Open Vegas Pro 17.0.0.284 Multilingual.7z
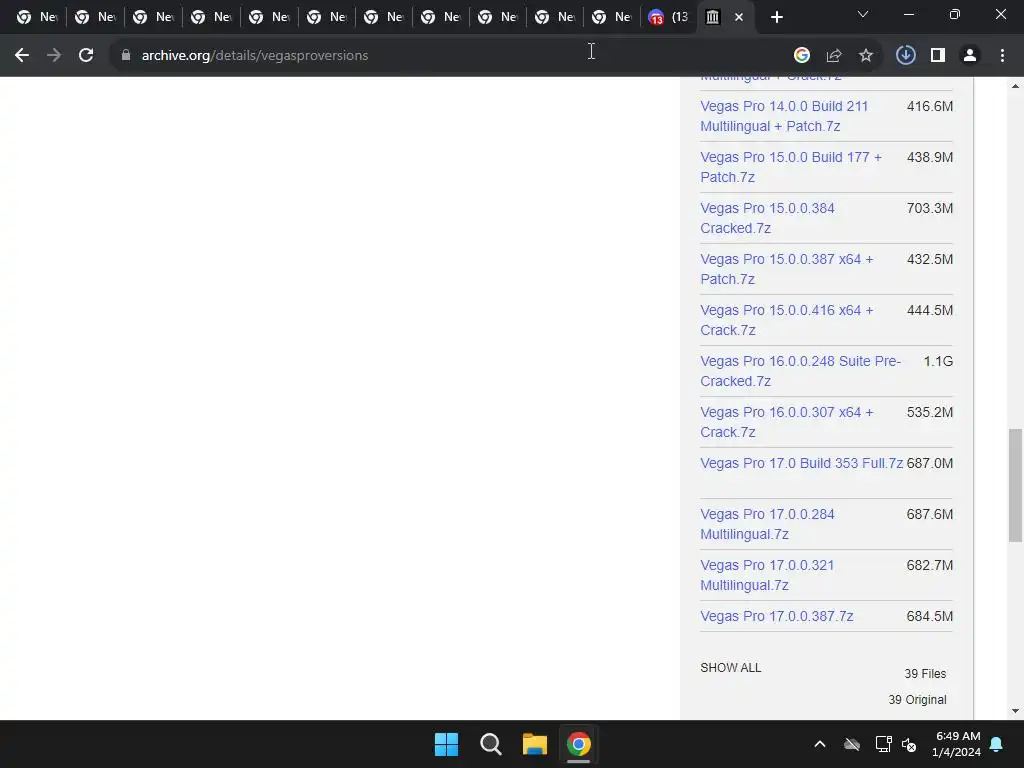 [x=767, y=524]
